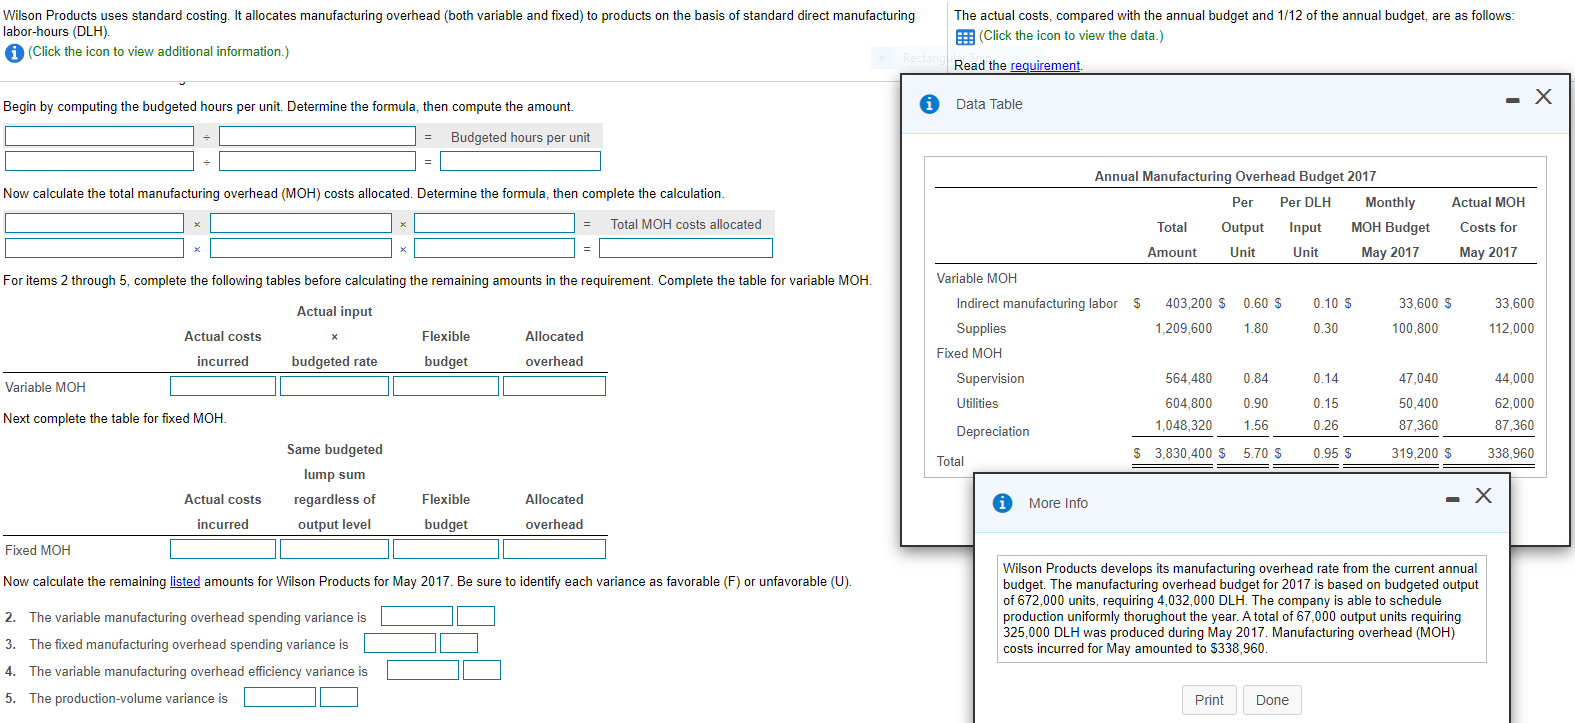Select second amount field for budgeted hours
The height and width of the screenshot is (723, 1575).
tap(317, 161)
